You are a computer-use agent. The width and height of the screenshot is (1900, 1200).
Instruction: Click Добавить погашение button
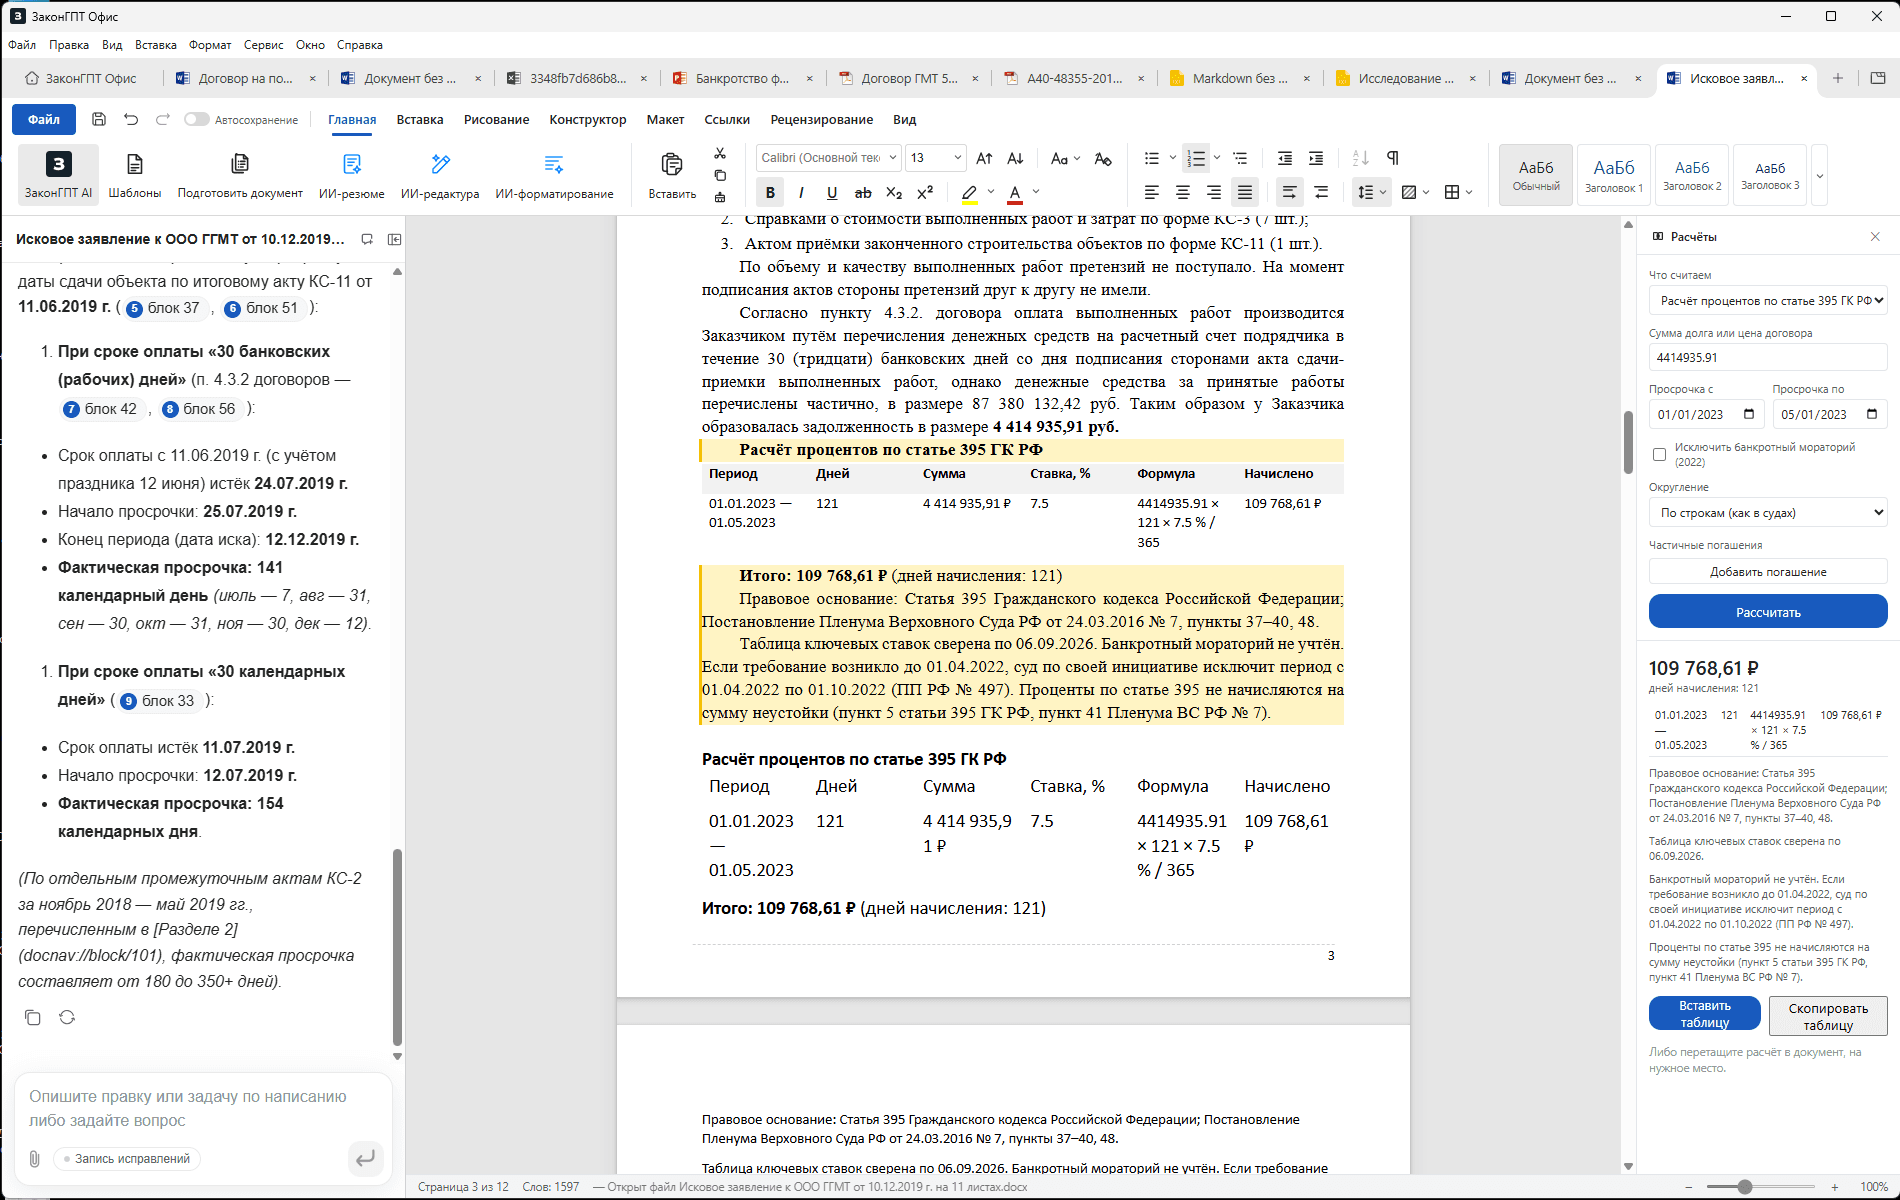point(1768,572)
